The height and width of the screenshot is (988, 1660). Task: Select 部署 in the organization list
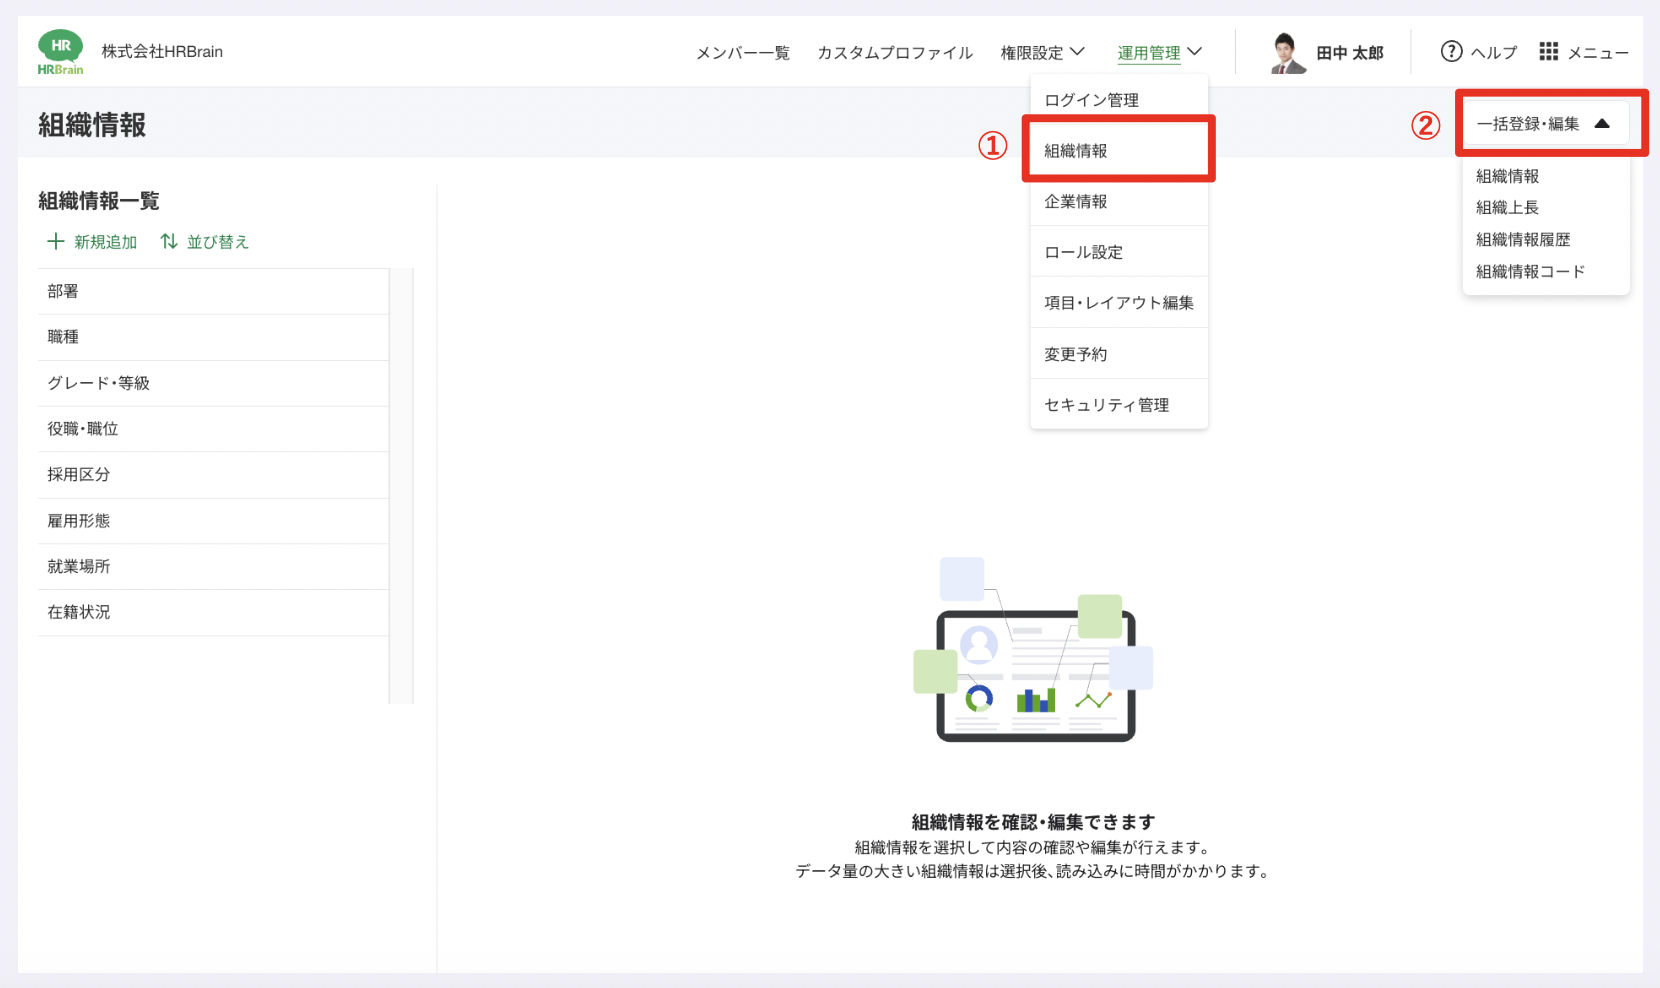[x=63, y=291]
